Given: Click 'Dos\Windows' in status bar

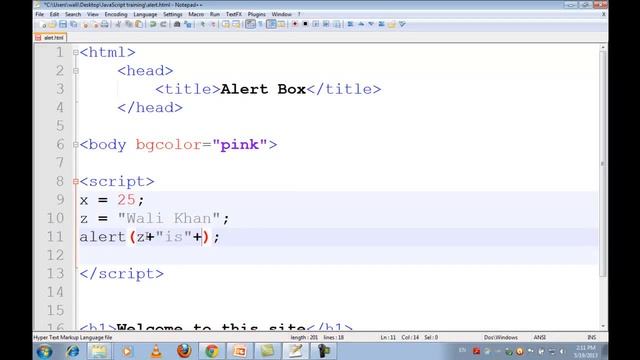Looking at the screenshot, I should point(501,338).
